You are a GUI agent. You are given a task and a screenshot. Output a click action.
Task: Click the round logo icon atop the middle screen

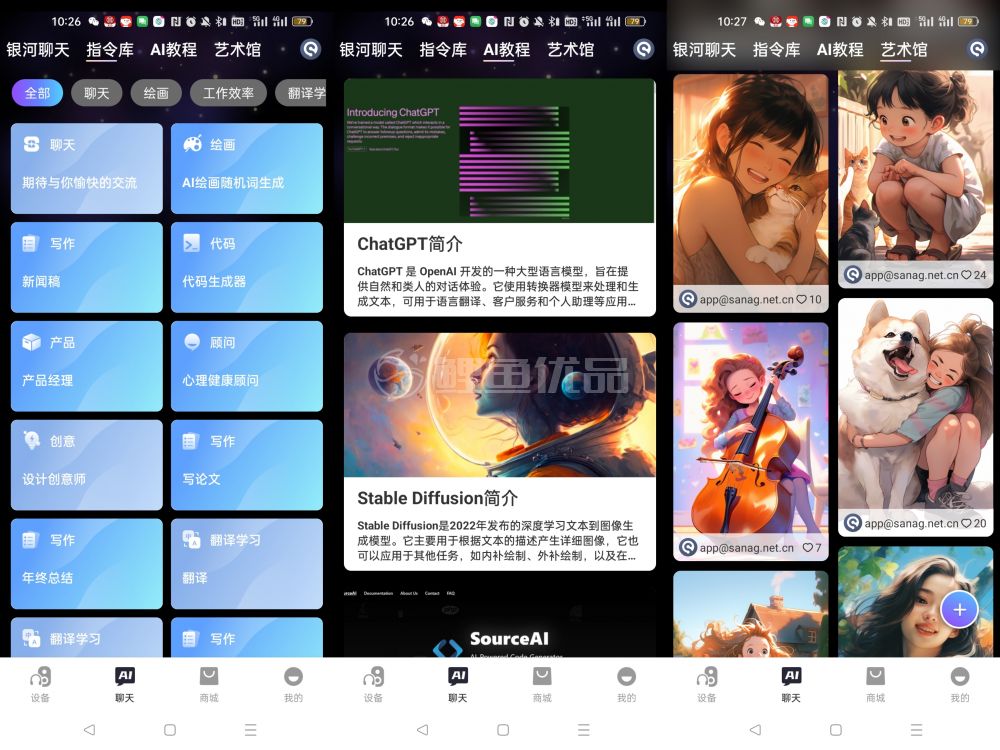click(643, 49)
